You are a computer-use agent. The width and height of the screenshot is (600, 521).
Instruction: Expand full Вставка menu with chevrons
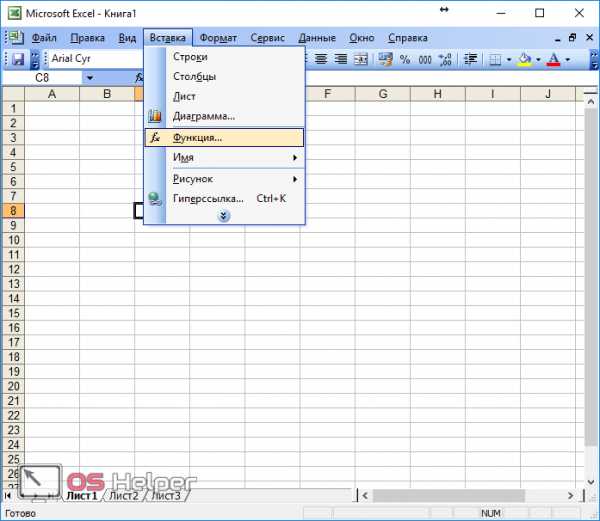click(224, 216)
